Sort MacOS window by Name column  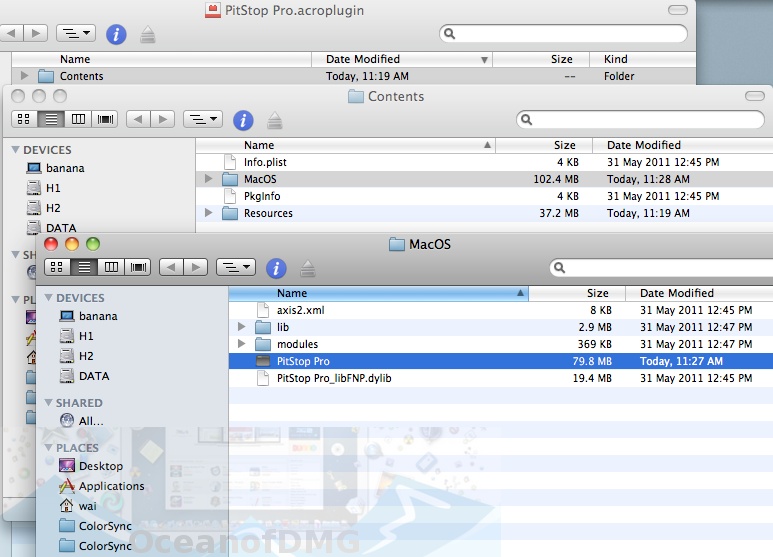(379, 293)
